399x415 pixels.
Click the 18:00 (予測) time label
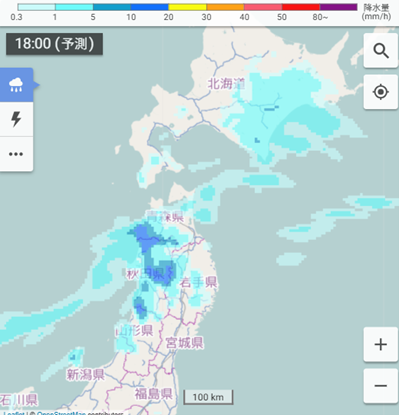tap(54, 44)
